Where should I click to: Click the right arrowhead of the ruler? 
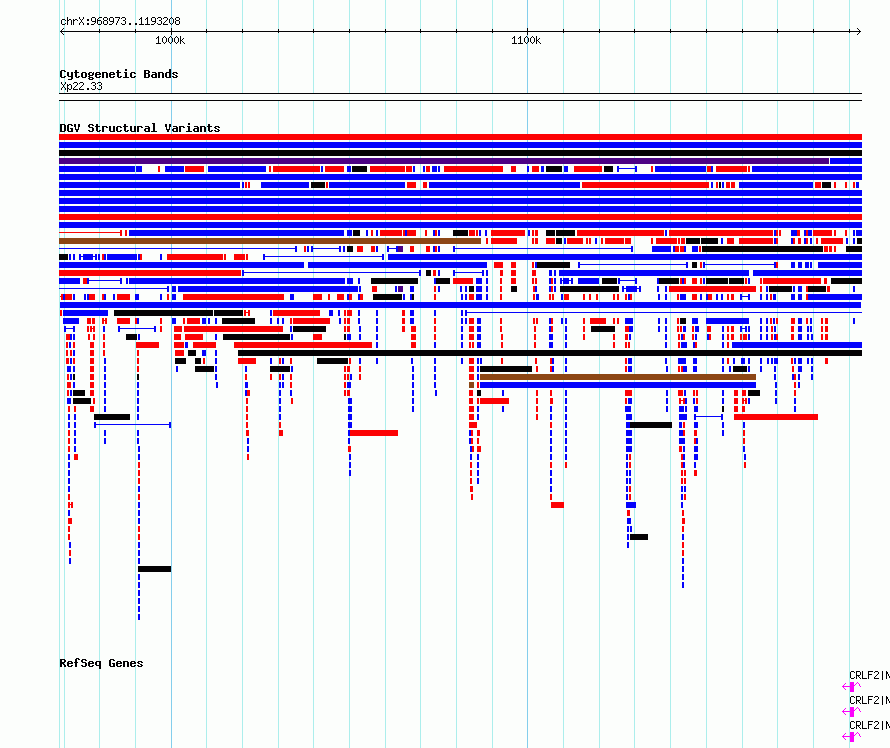click(x=858, y=32)
